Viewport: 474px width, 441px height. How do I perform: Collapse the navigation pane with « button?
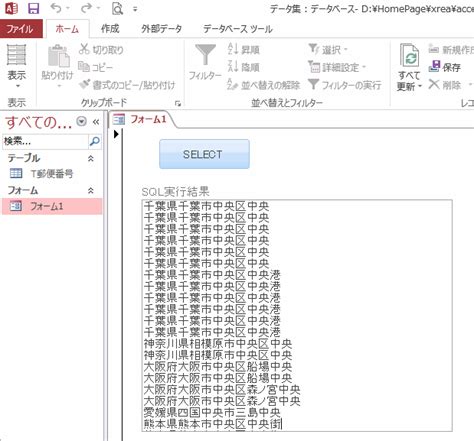click(96, 122)
